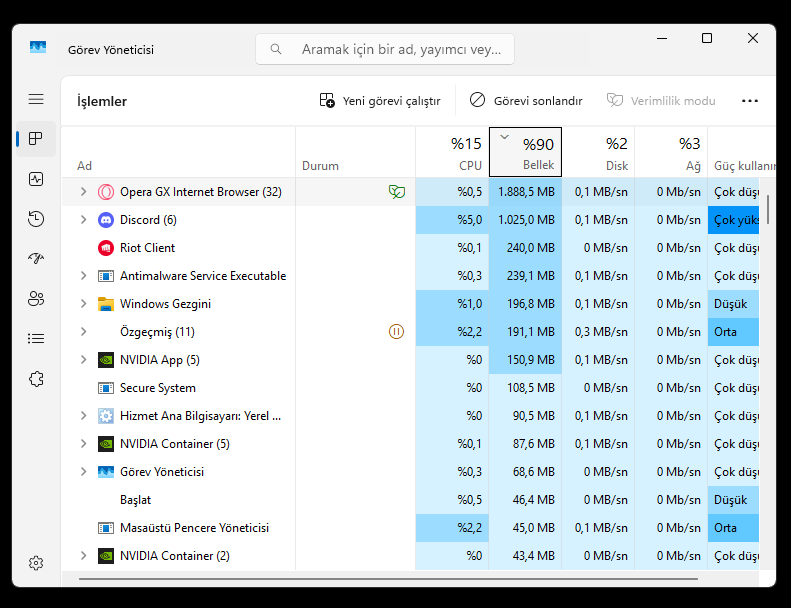Click the horizontal scrollbar at bottom
Screen dimensions: 791x608
pos(388,579)
